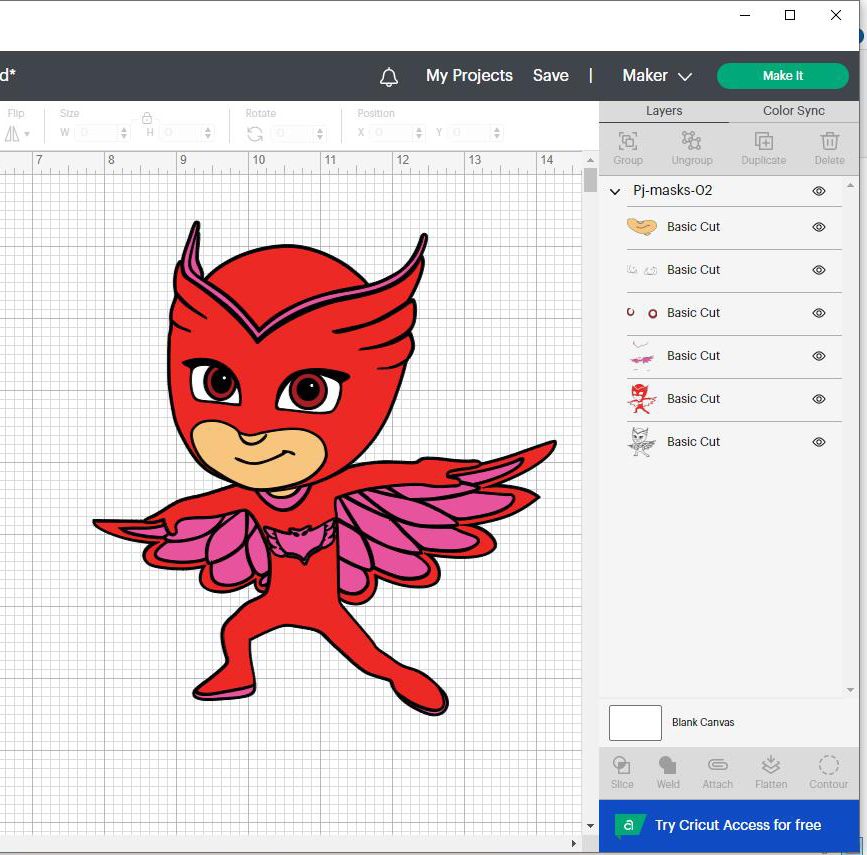Screen dimensions: 867x855
Task: Toggle visibility of the black outline layer
Action: (819, 442)
